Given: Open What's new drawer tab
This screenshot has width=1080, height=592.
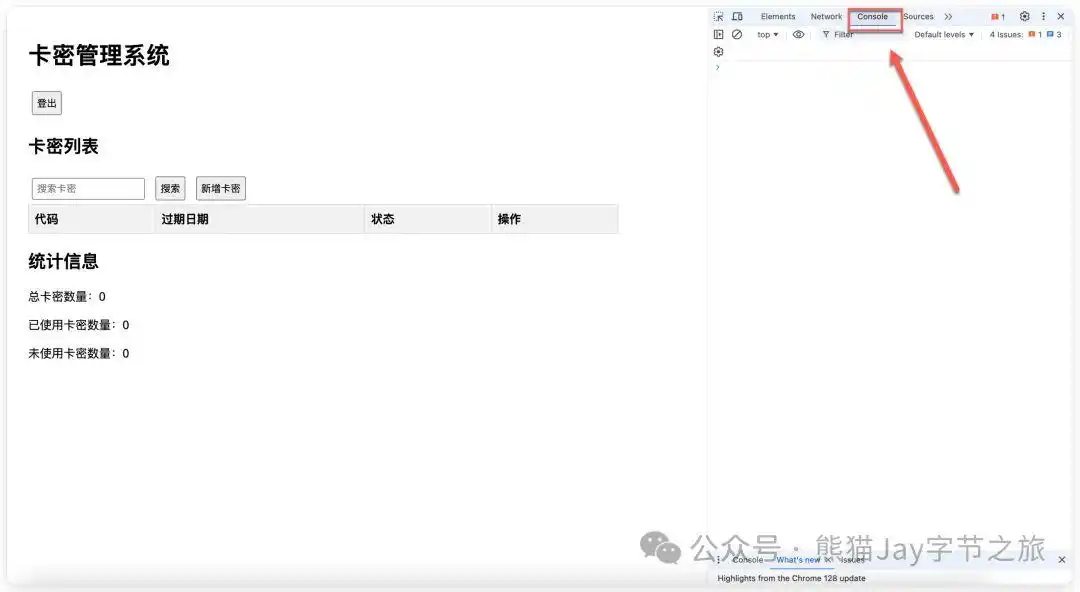Looking at the screenshot, I should click(x=800, y=559).
